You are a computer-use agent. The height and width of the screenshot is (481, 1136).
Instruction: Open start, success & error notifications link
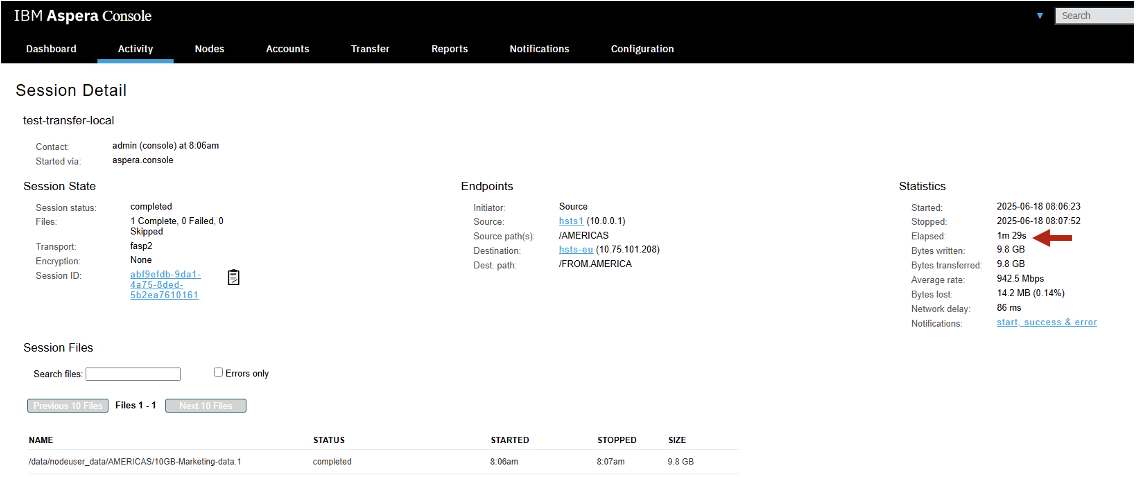[x=1047, y=322]
